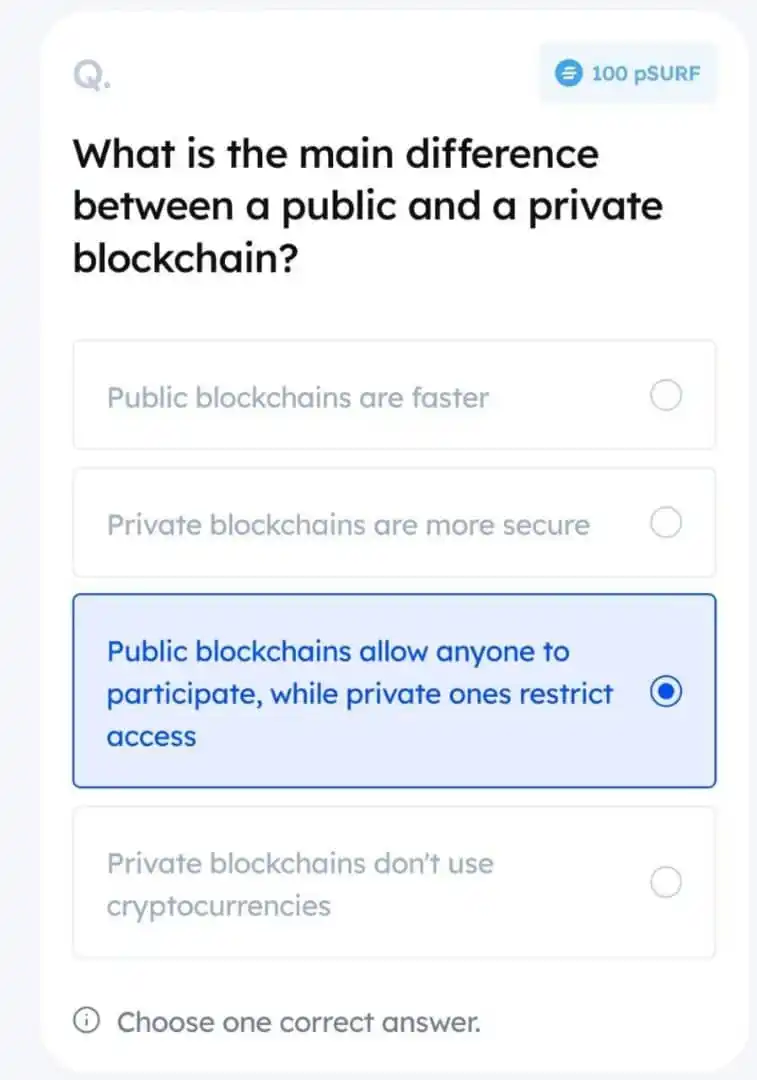Click the word "cryptocurrencies" in last option
The width and height of the screenshot is (757, 1080).
219,906
